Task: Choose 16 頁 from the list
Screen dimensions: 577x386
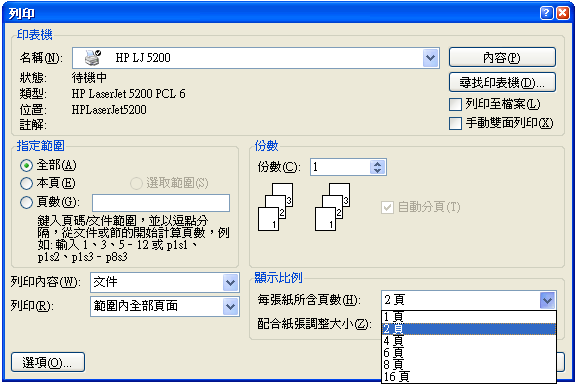Action: pos(469,376)
